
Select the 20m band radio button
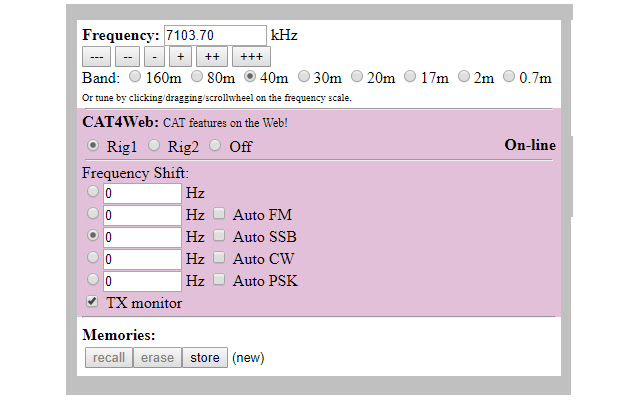tap(357, 76)
